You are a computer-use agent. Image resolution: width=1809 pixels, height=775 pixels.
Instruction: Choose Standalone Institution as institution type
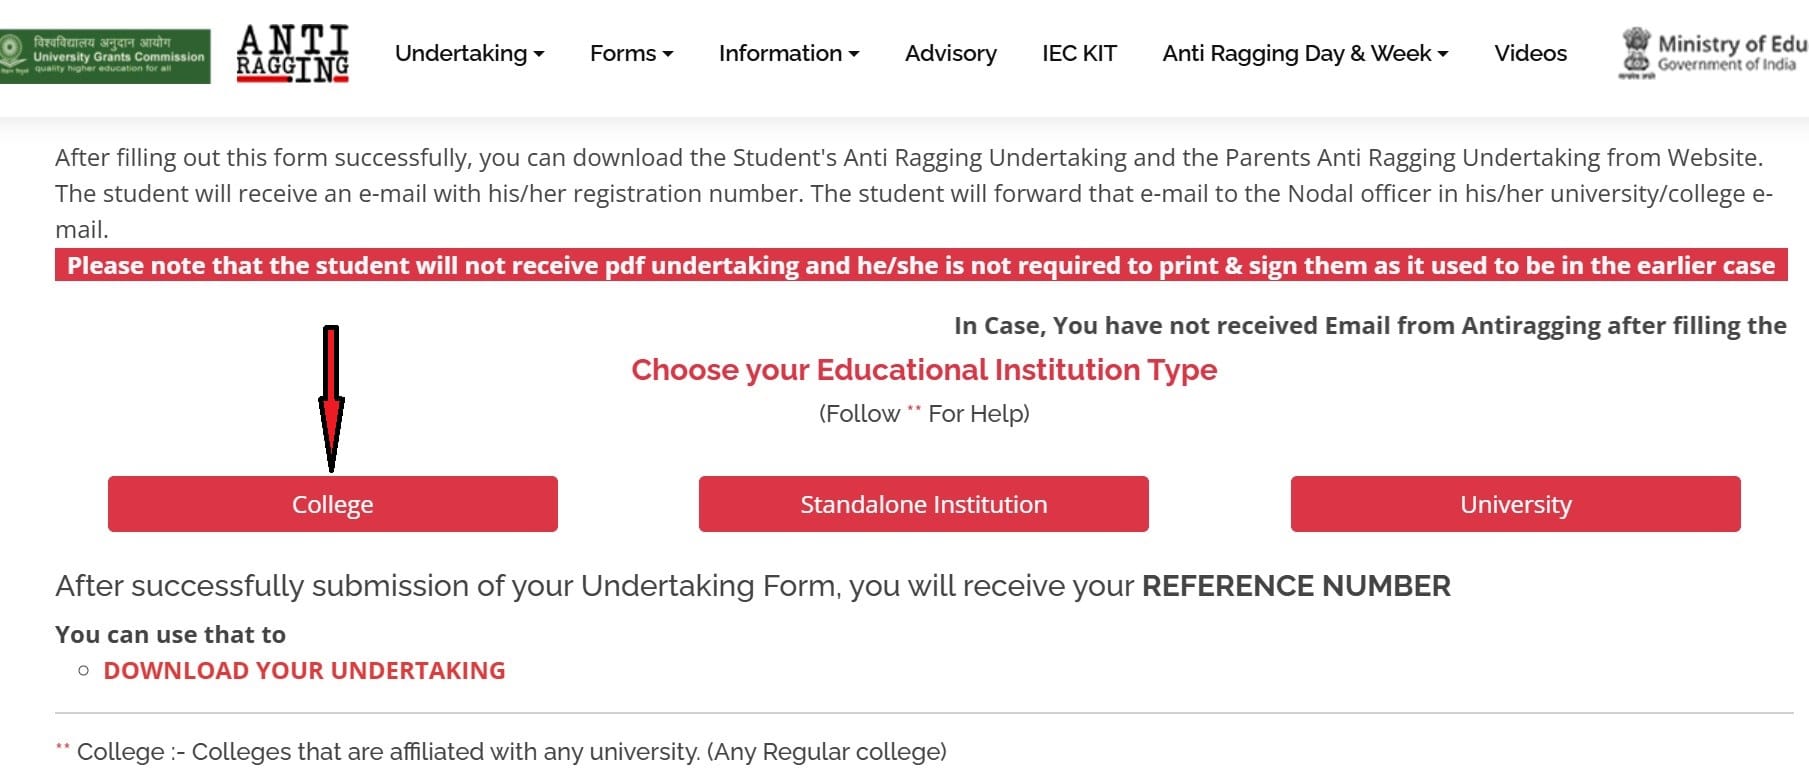[x=923, y=504]
